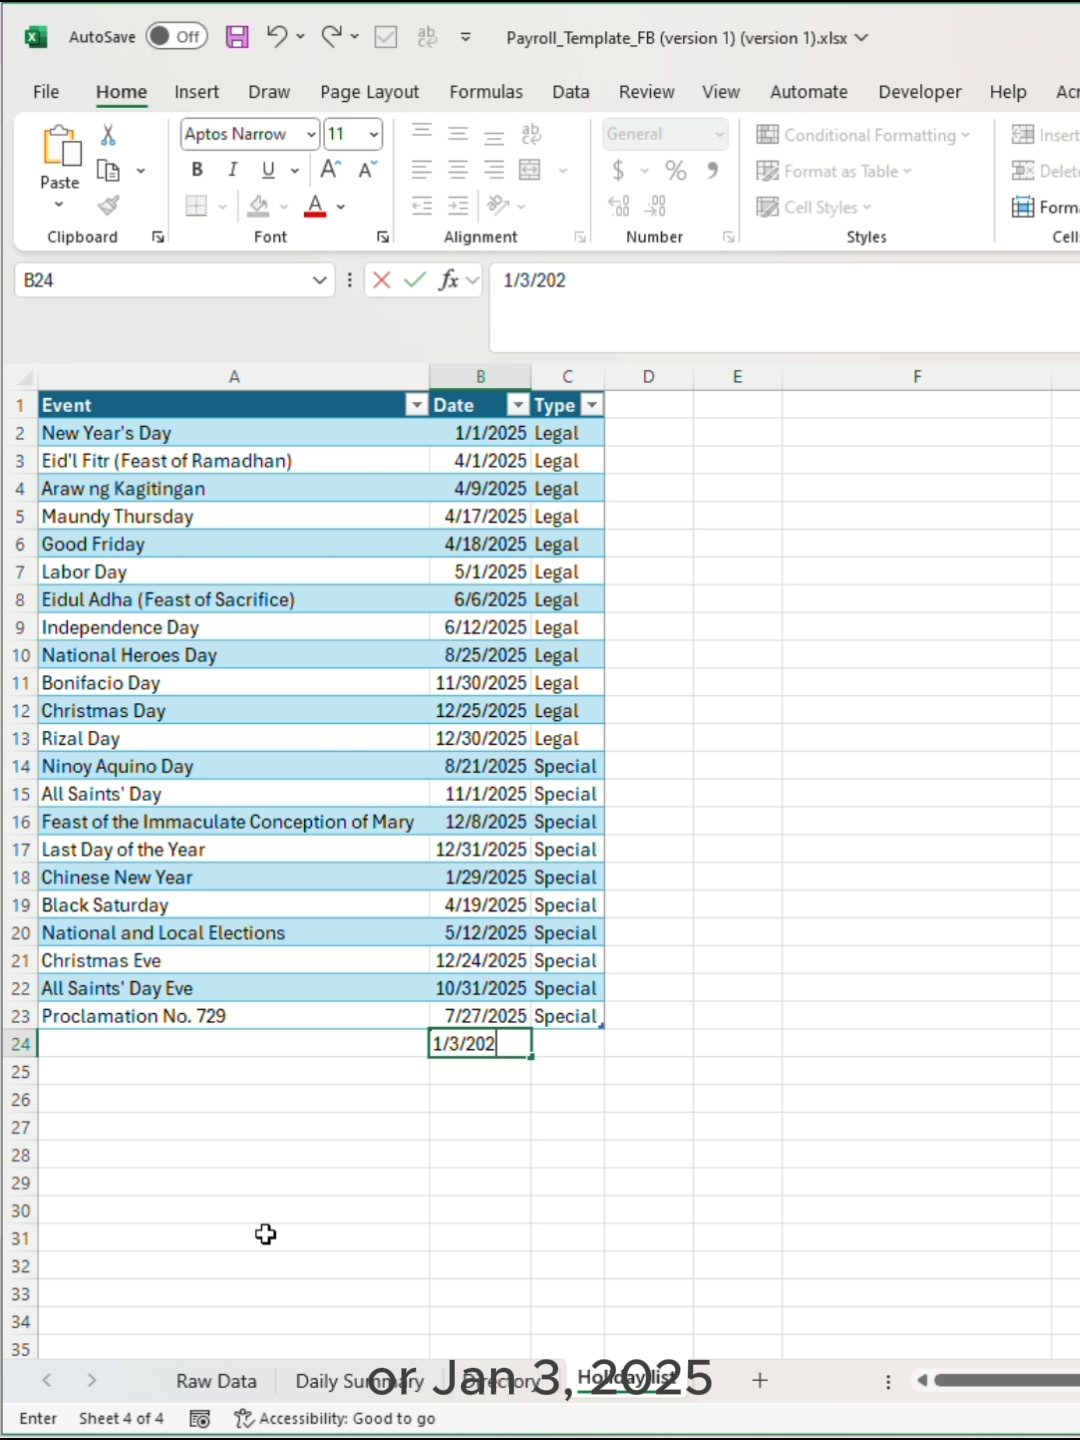Select cell with Chinese New Year
The image size is (1080, 1440).
click(x=234, y=877)
